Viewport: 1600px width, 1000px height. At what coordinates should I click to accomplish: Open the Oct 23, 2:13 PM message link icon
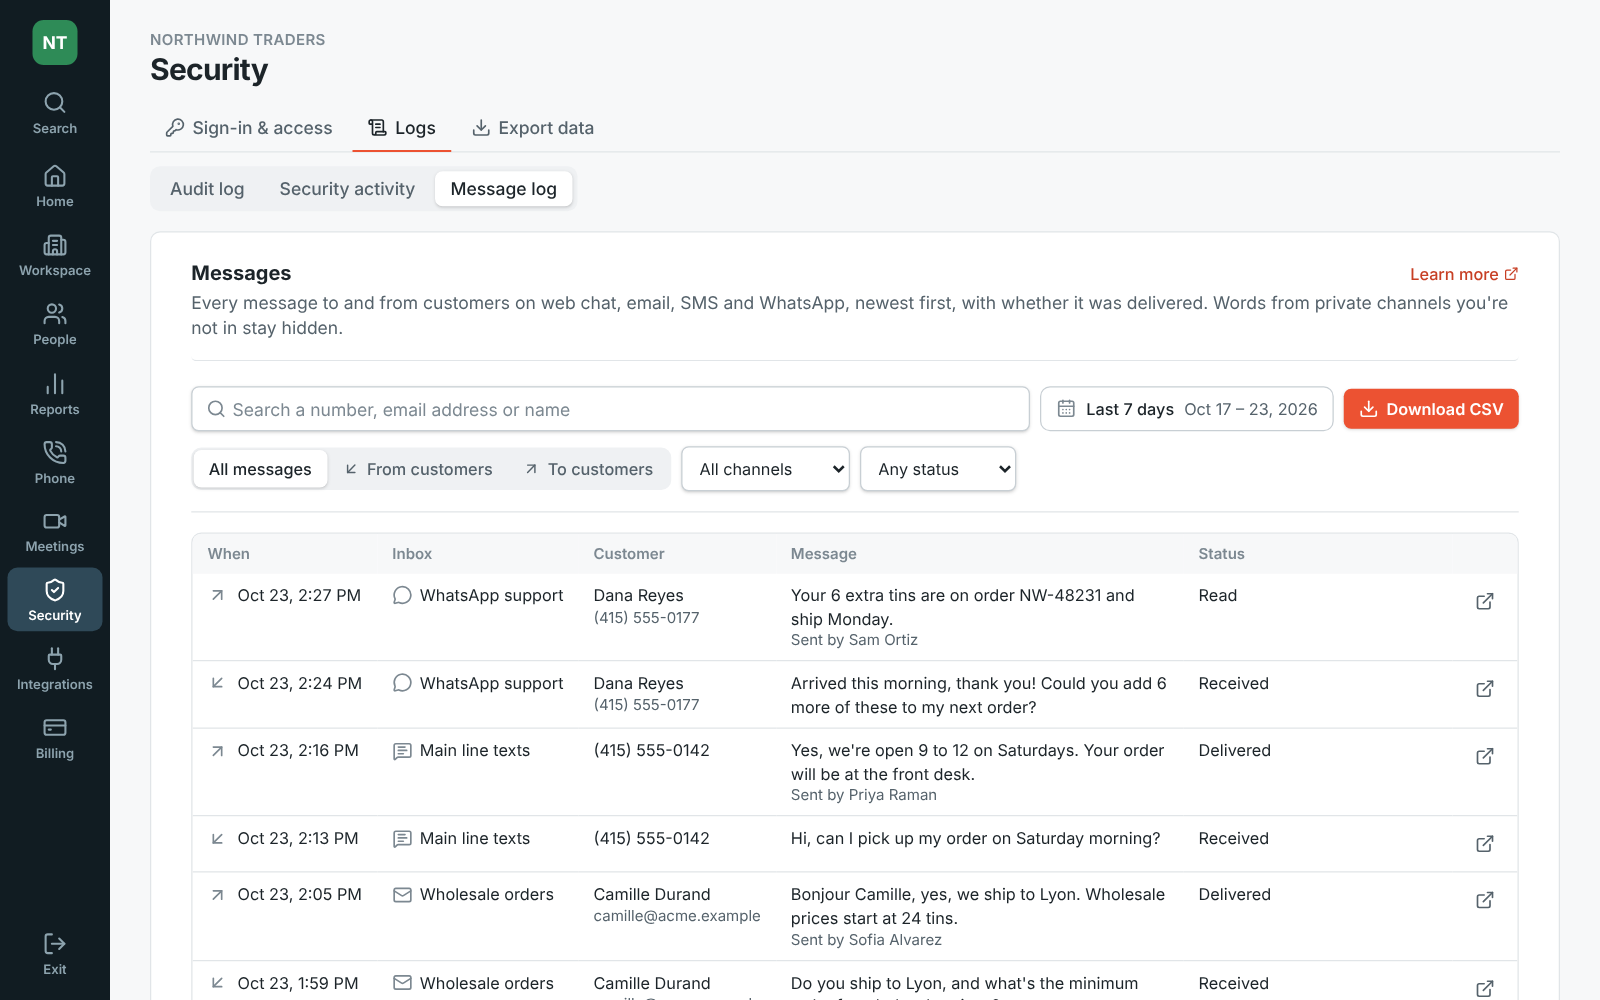coord(1485,844)
